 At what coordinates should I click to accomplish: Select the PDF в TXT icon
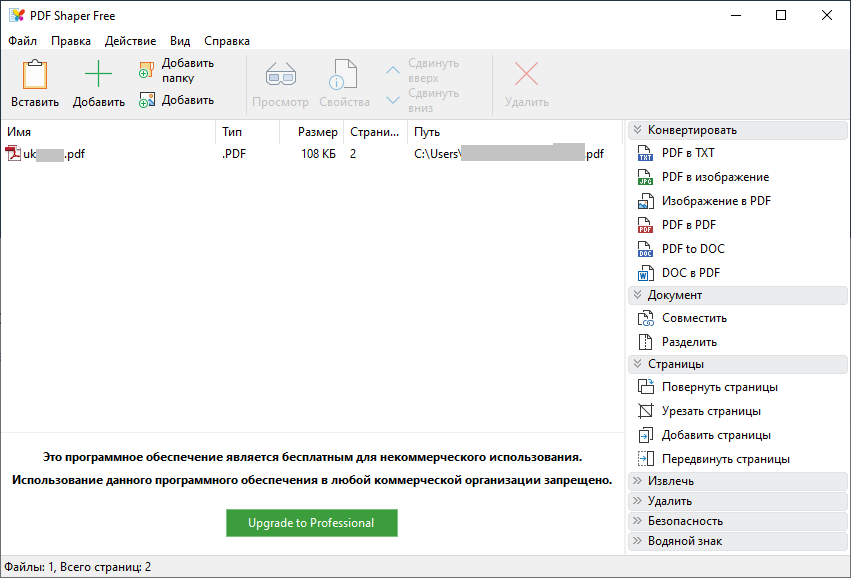pyautogui.click(x=645, y=153)
